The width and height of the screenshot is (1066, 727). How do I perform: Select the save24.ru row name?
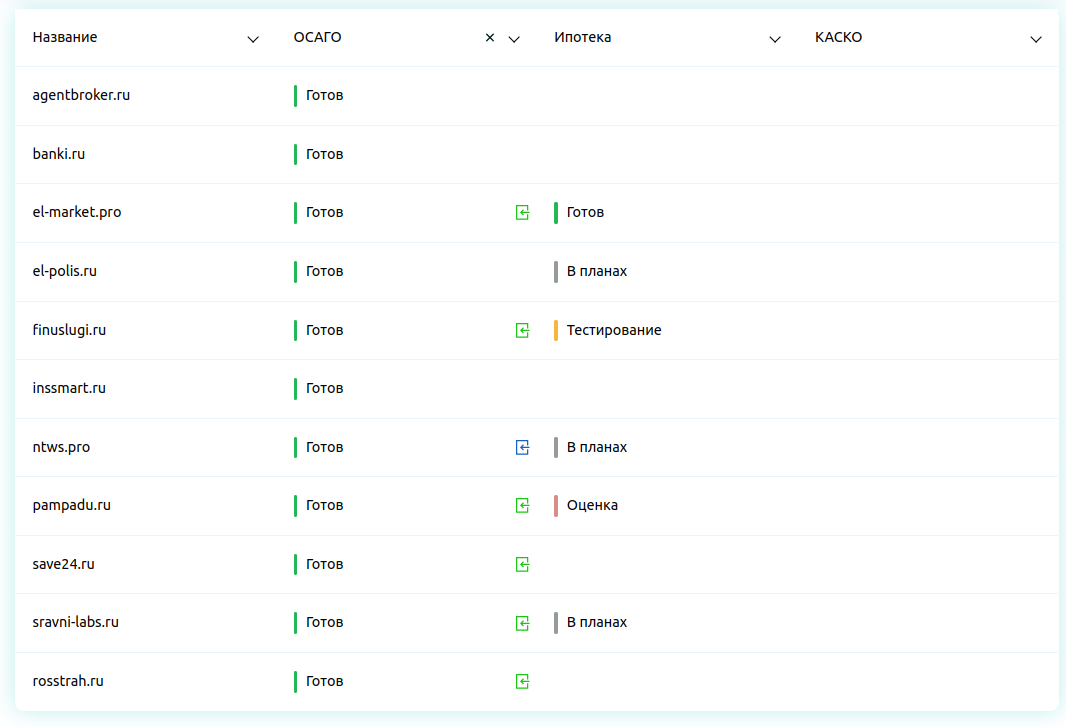(63, 564)
